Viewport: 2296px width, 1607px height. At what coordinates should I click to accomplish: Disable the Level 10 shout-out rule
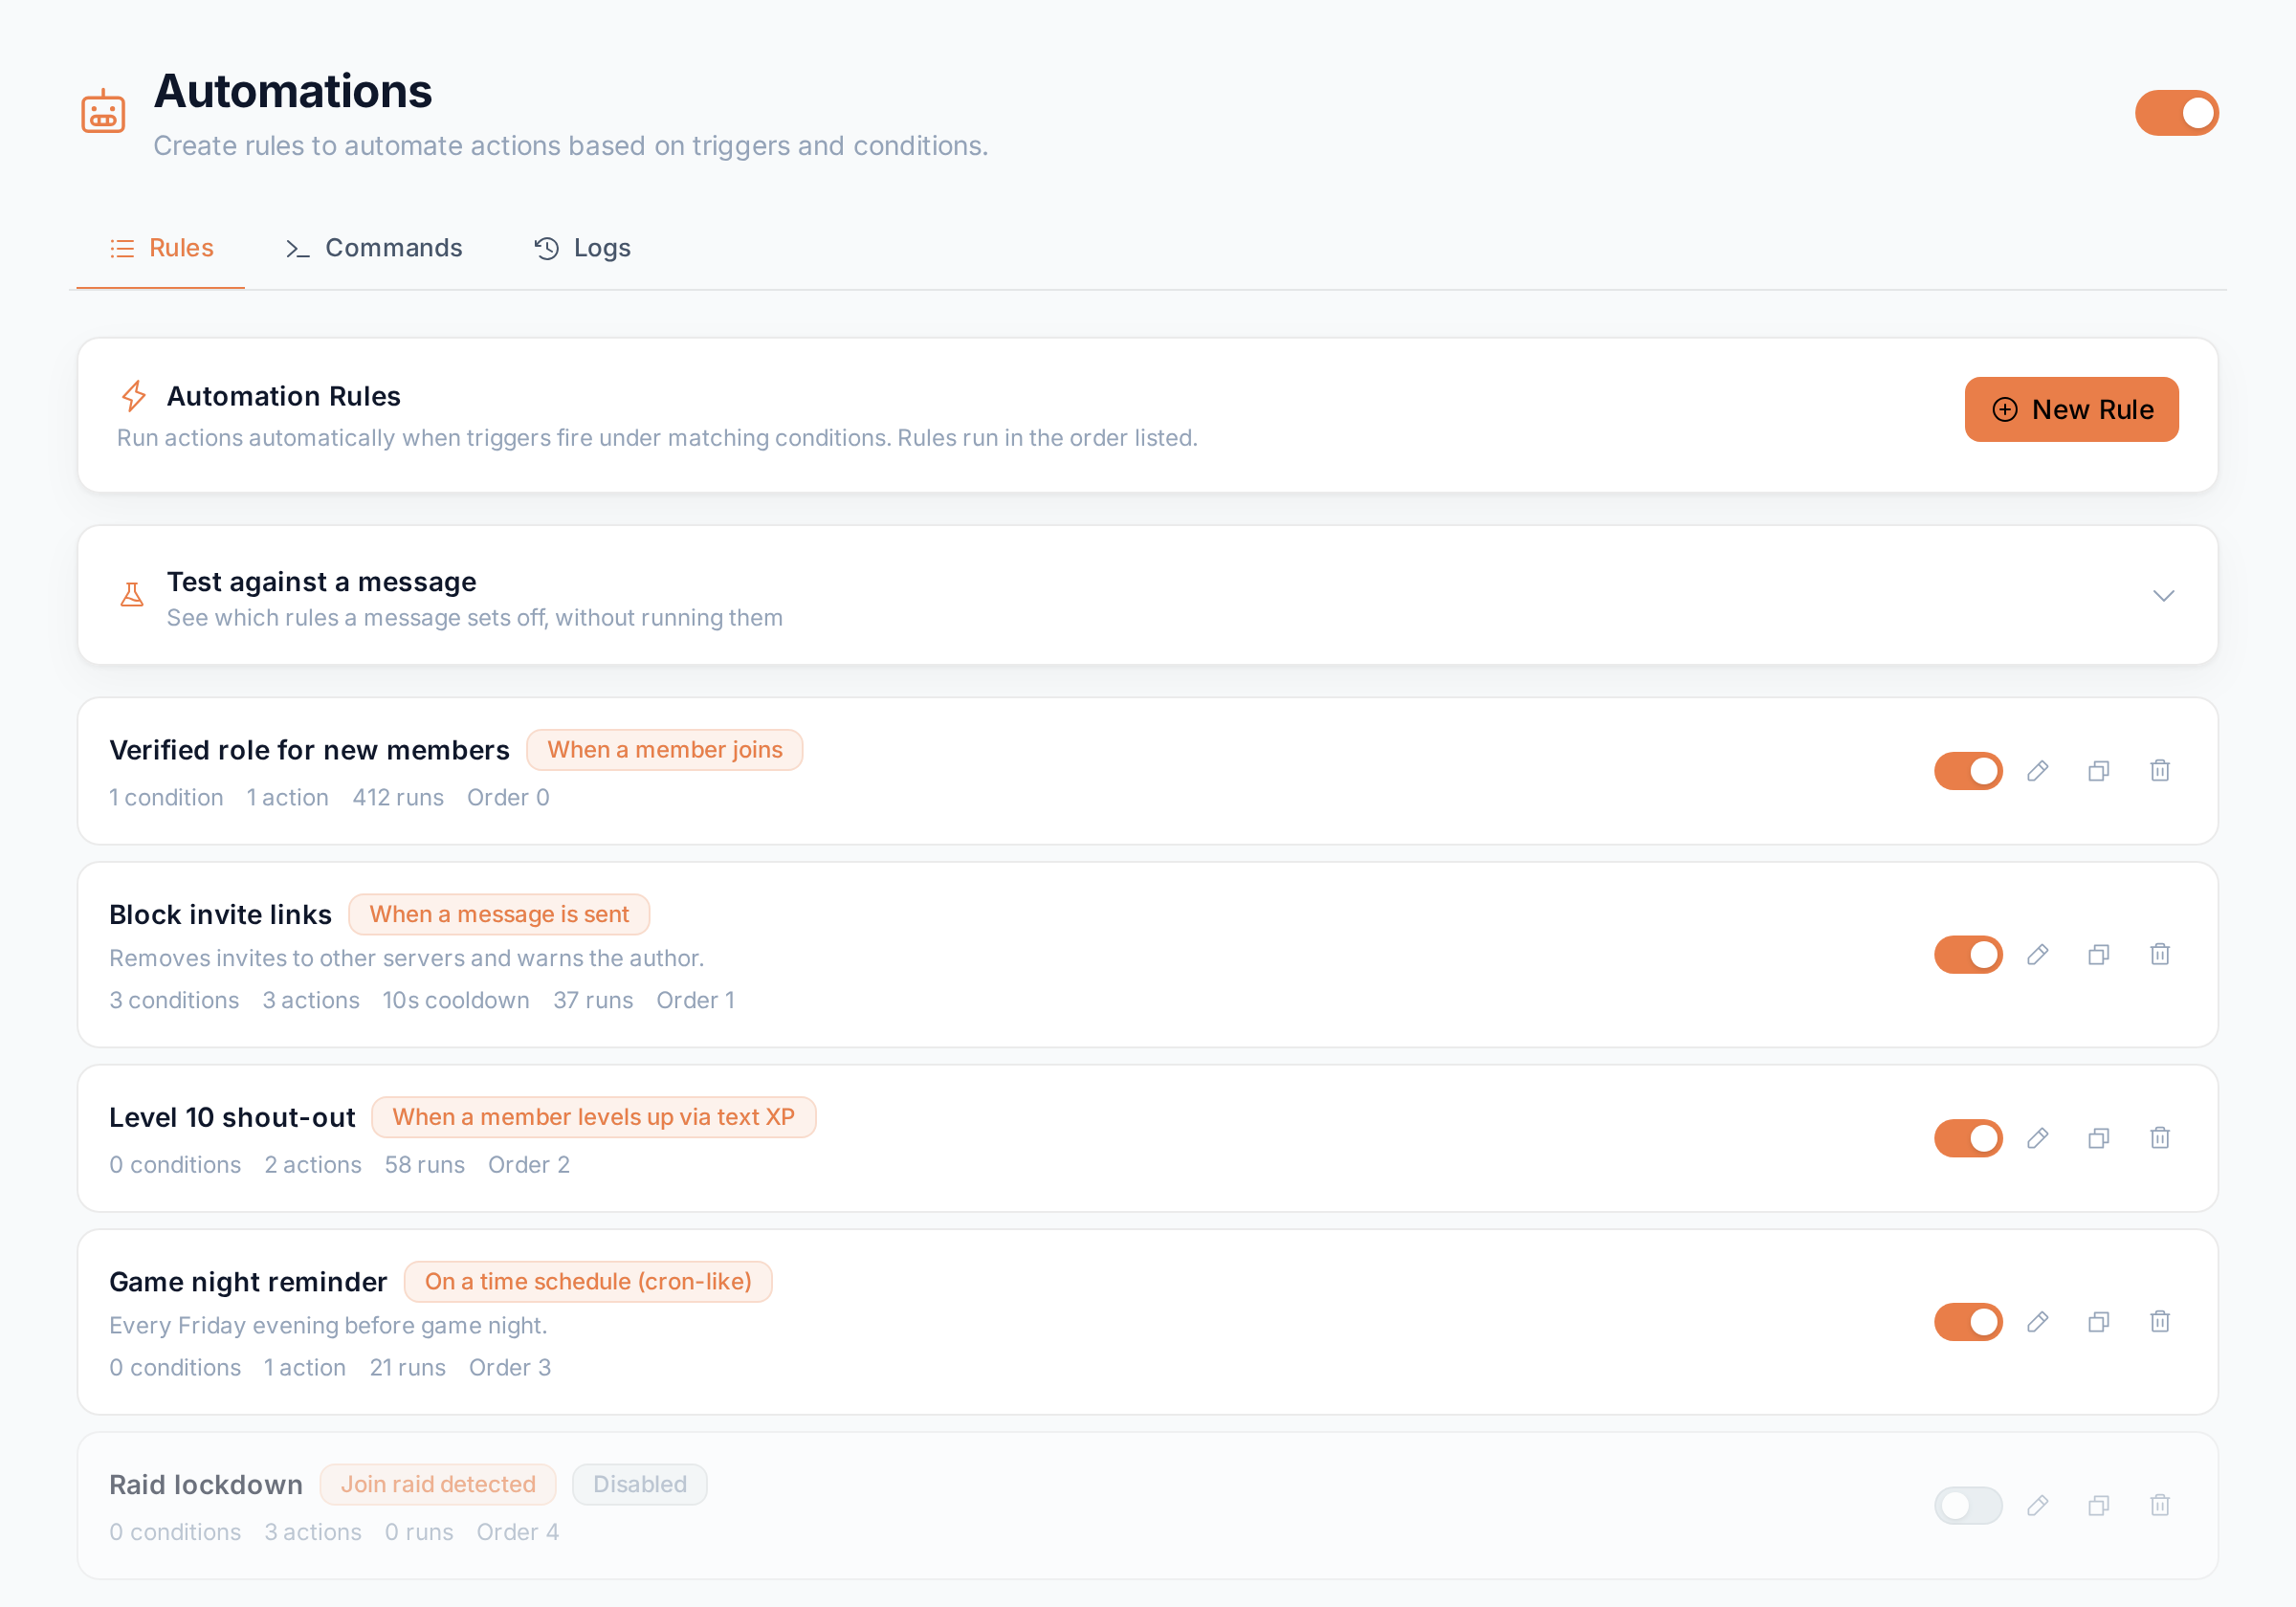[1968, 1138]
